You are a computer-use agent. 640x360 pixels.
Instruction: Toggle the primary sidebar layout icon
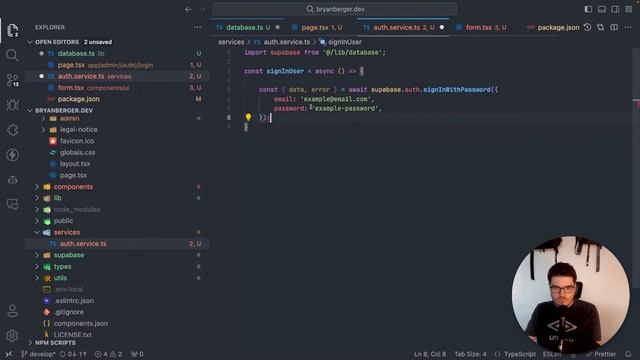click(588, 9)
